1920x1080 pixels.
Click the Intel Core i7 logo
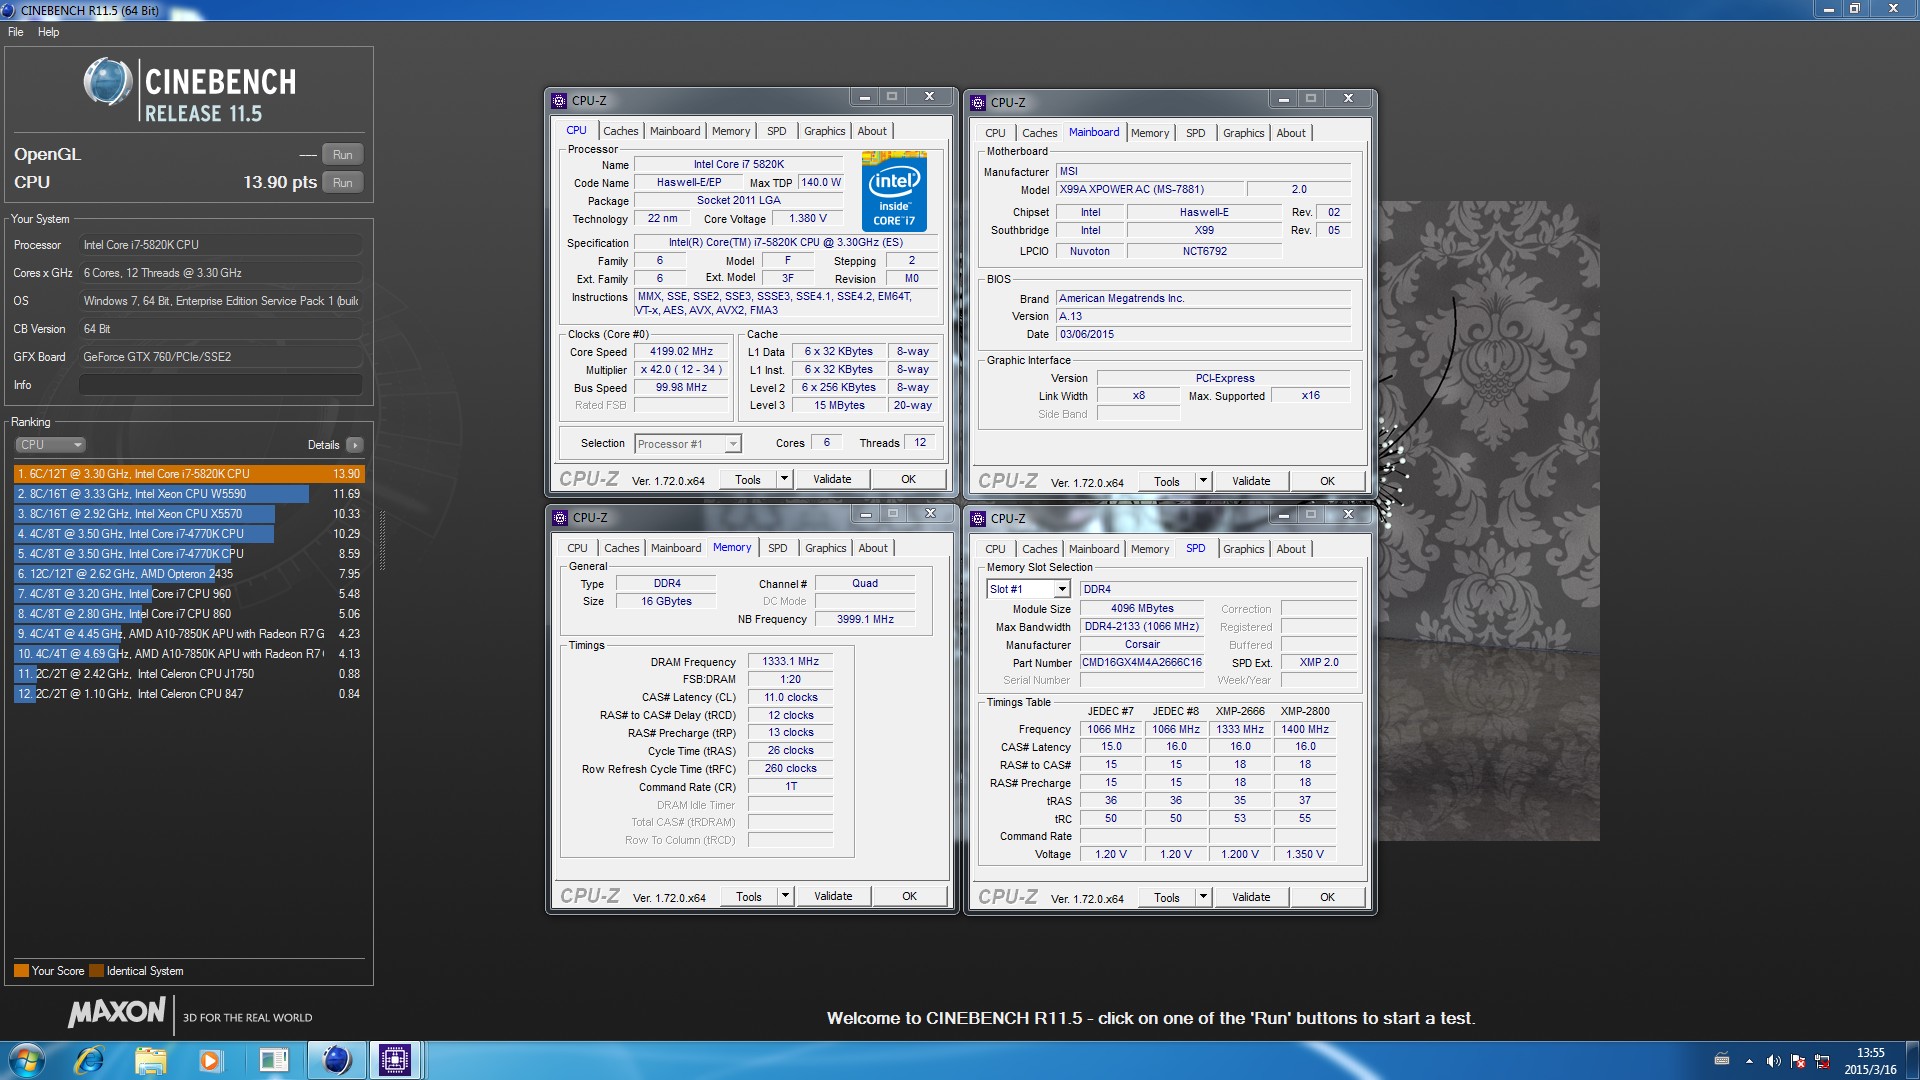tap(894, 191)
